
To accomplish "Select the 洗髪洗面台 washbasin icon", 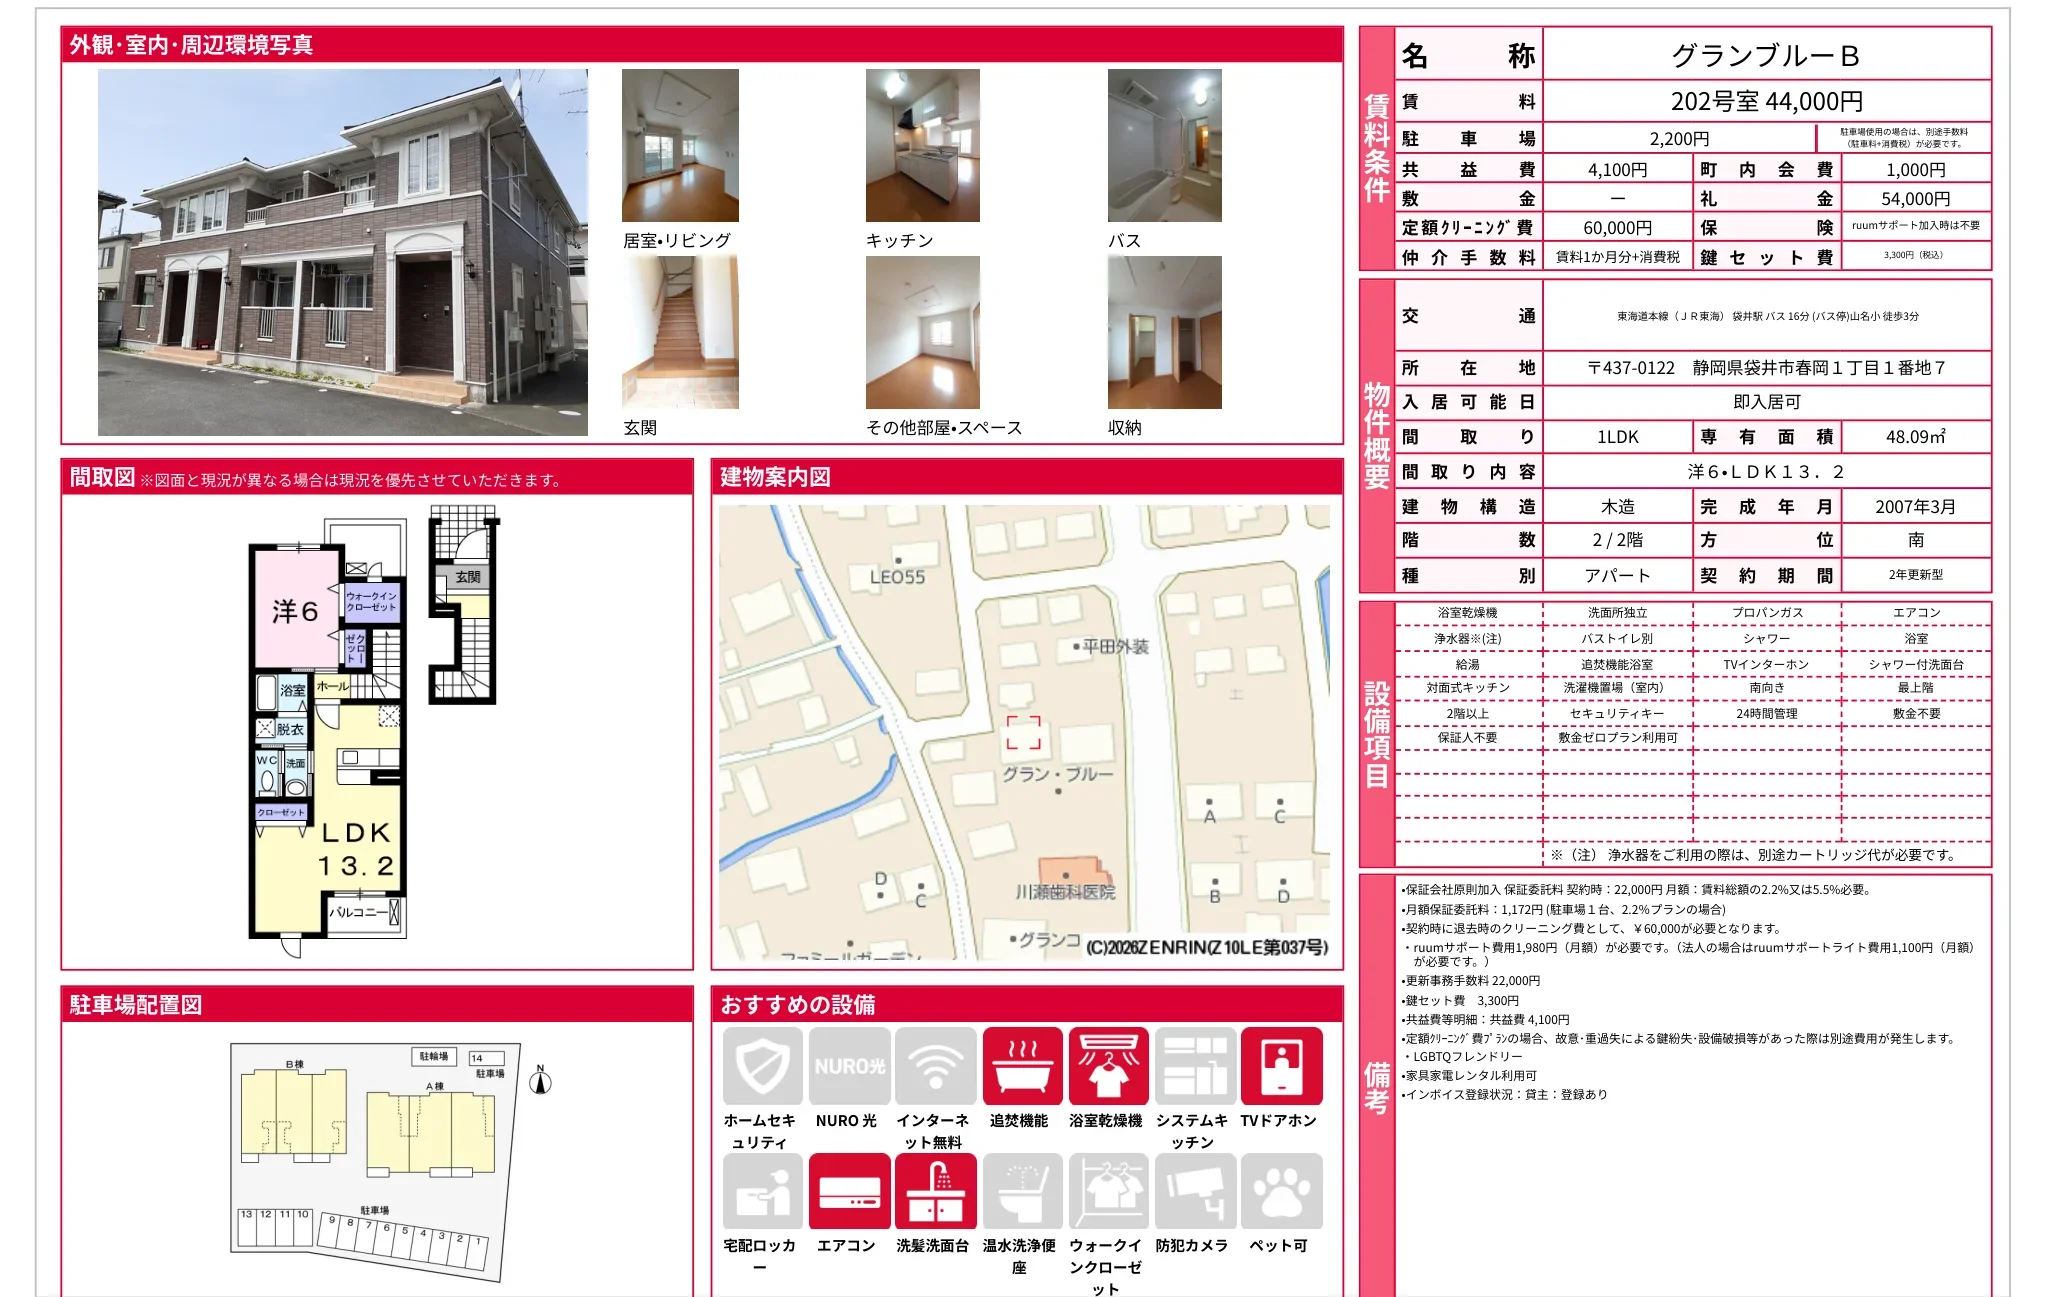I will point(936,1191).
